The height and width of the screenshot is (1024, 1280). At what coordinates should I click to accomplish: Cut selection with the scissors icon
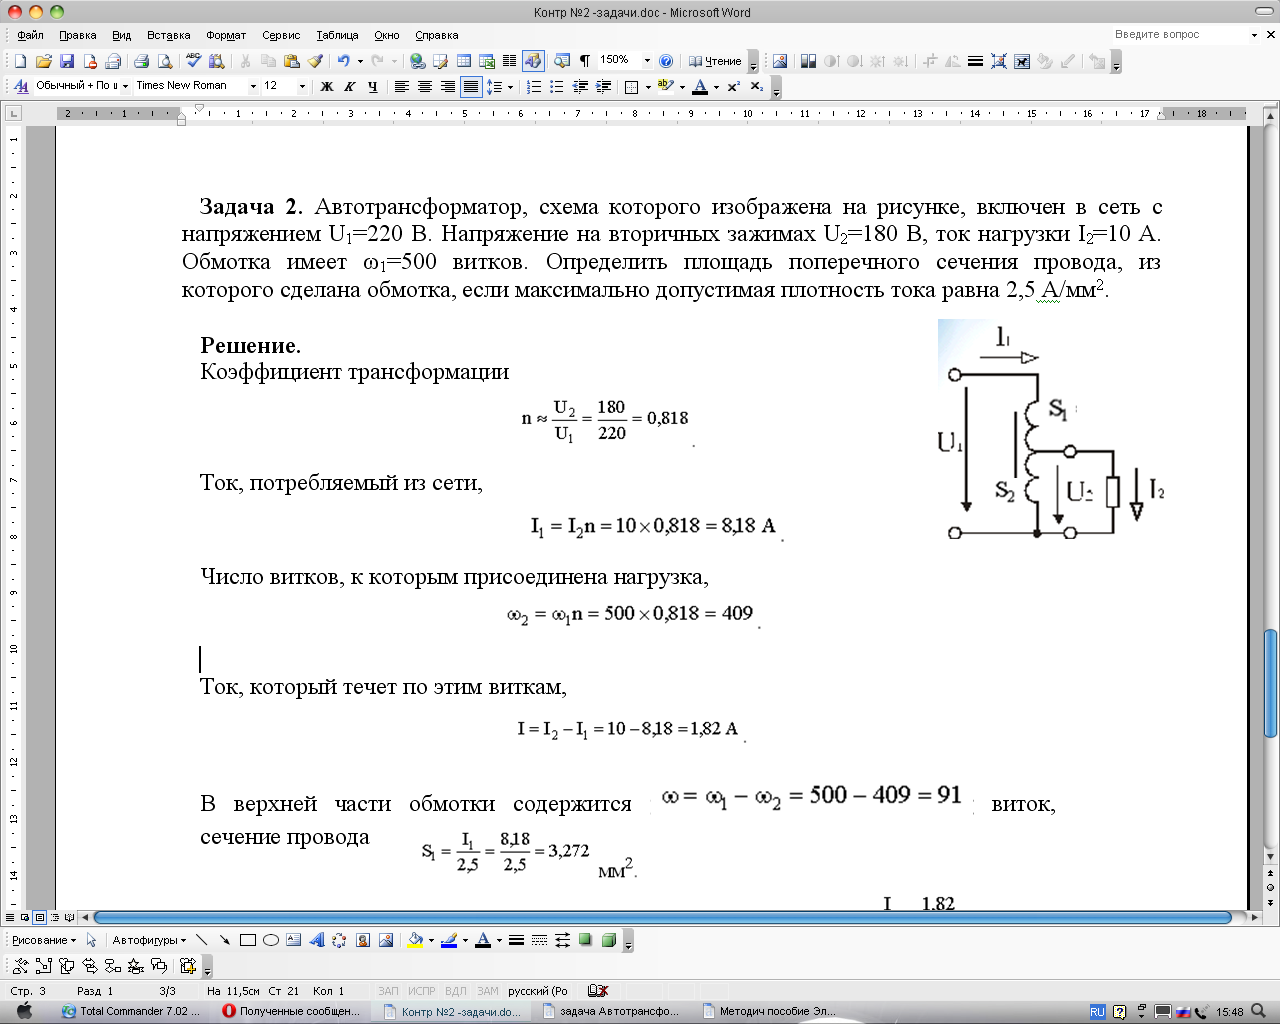[246, 61]
